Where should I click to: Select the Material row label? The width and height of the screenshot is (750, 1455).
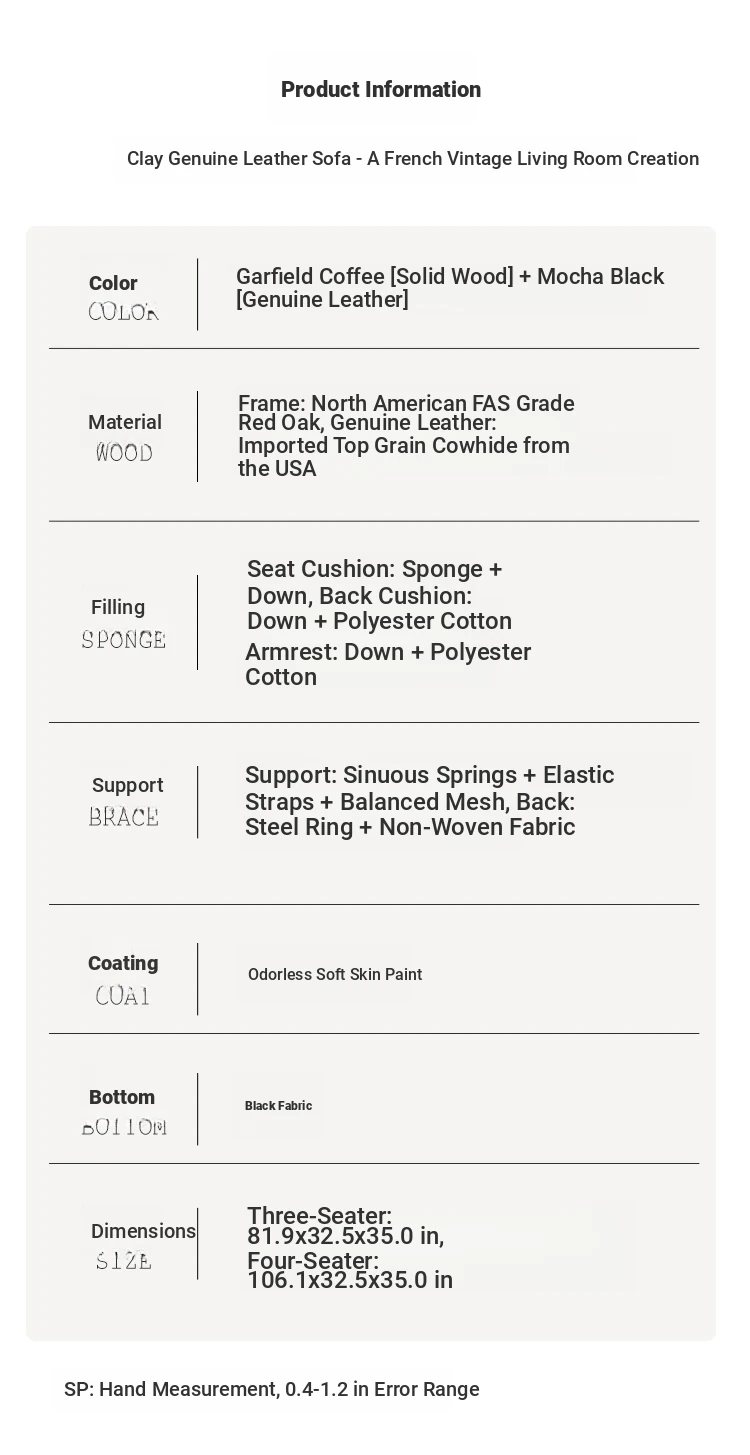pos(125,422)
